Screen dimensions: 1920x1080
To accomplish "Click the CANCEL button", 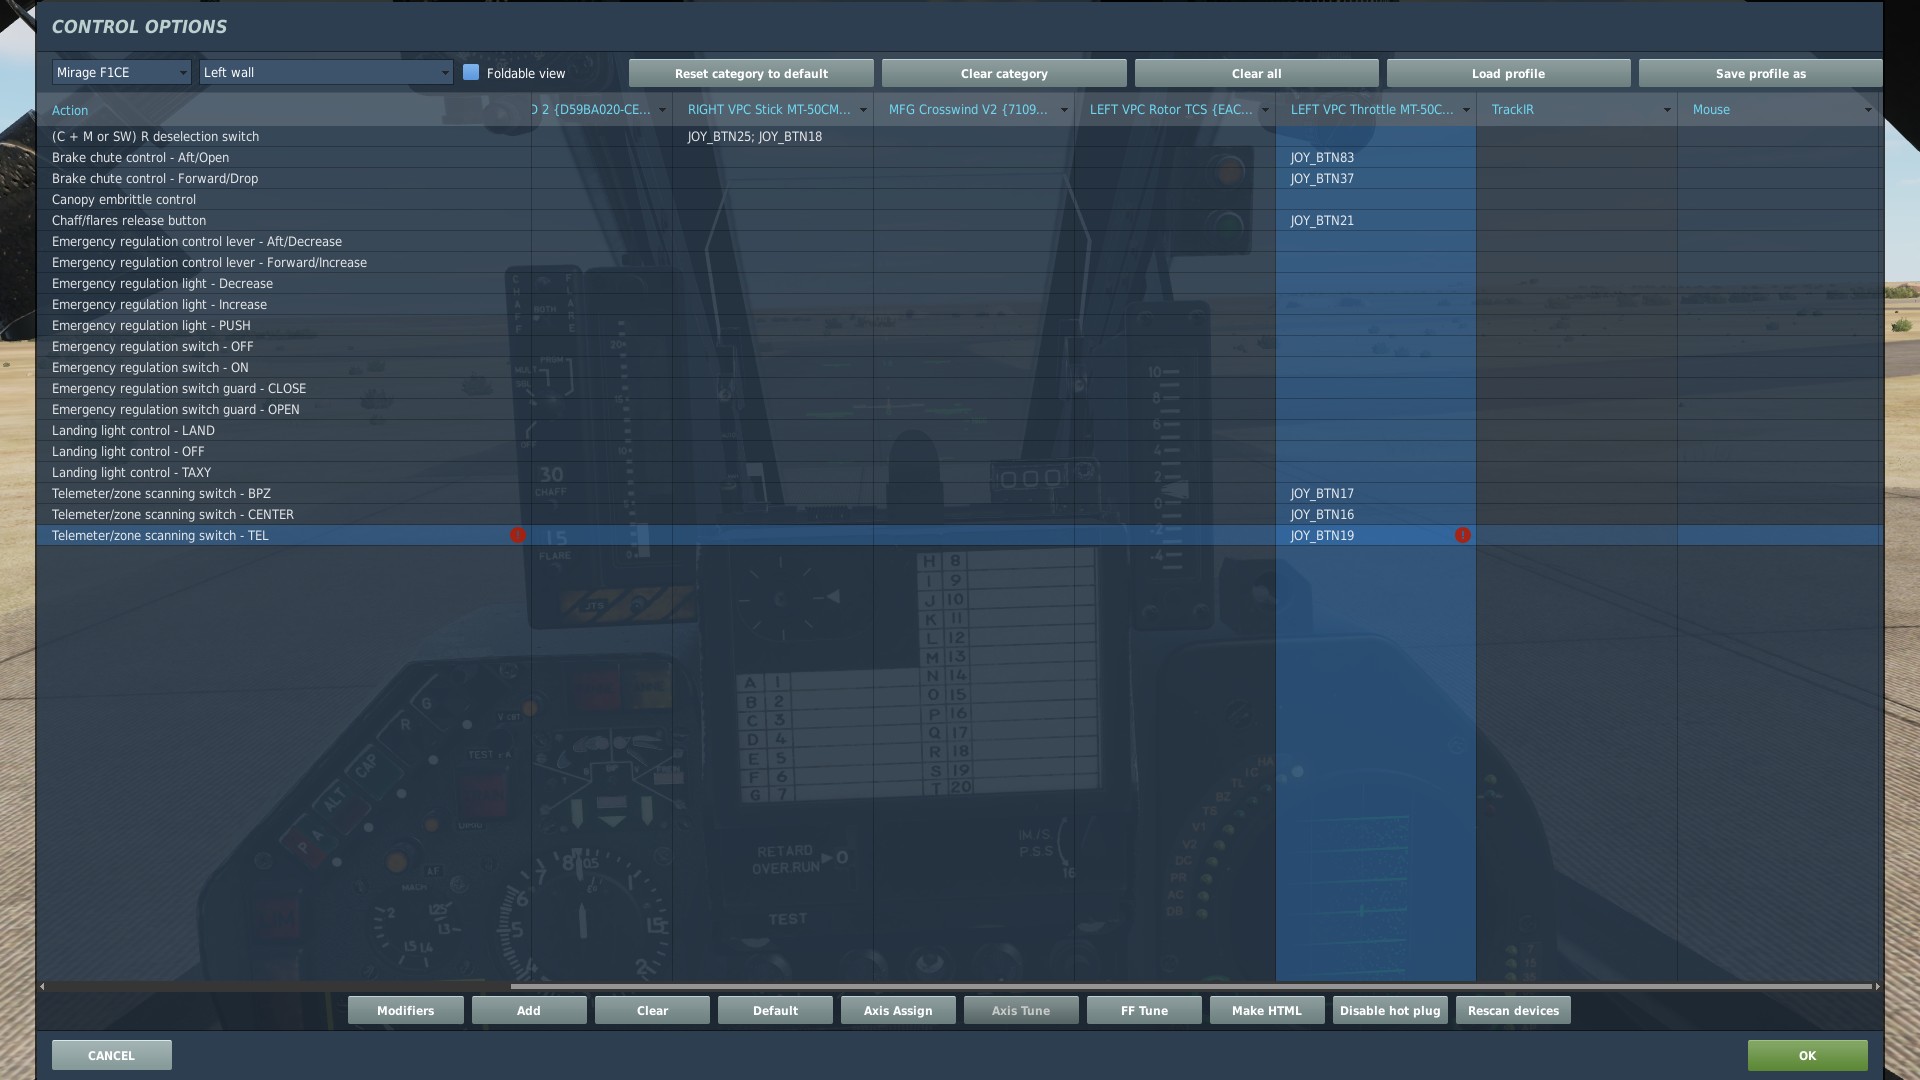I will click(x=111, y=1055).
